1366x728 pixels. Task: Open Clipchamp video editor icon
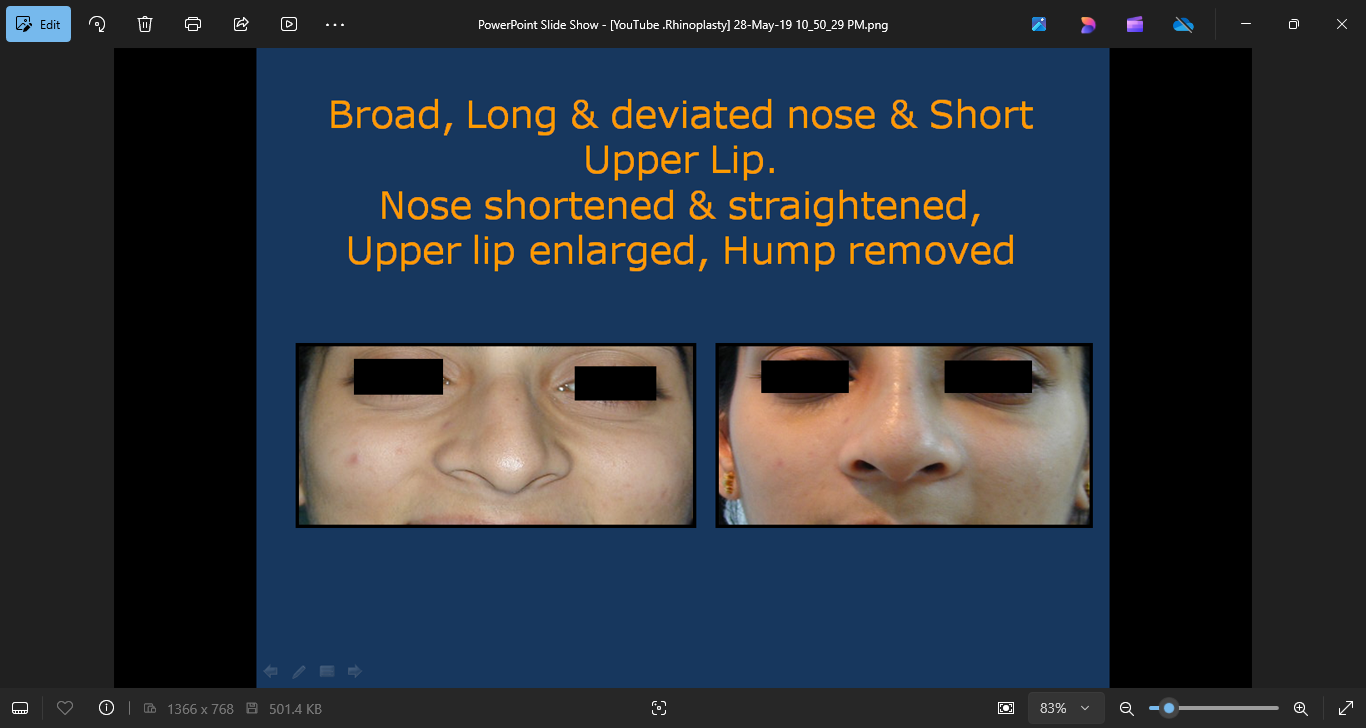click(x=1135, y=24)
